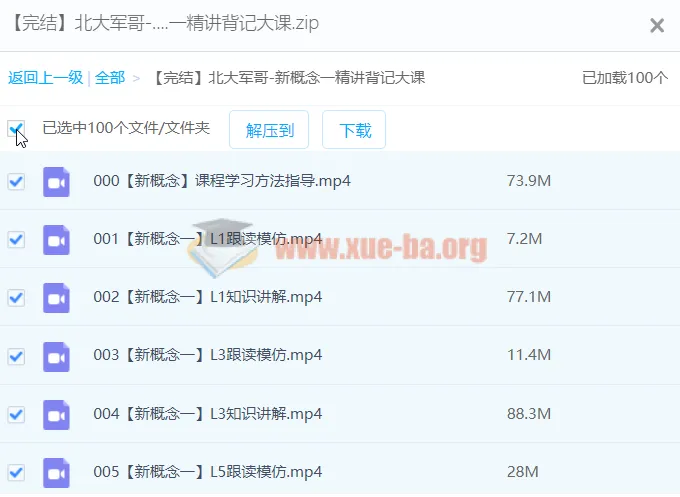Screen dimensions: 680x497
Task: Select the 北大军哥-新概念一精讲背记大课 breadcrumb folder
Action: coord(290,78)
